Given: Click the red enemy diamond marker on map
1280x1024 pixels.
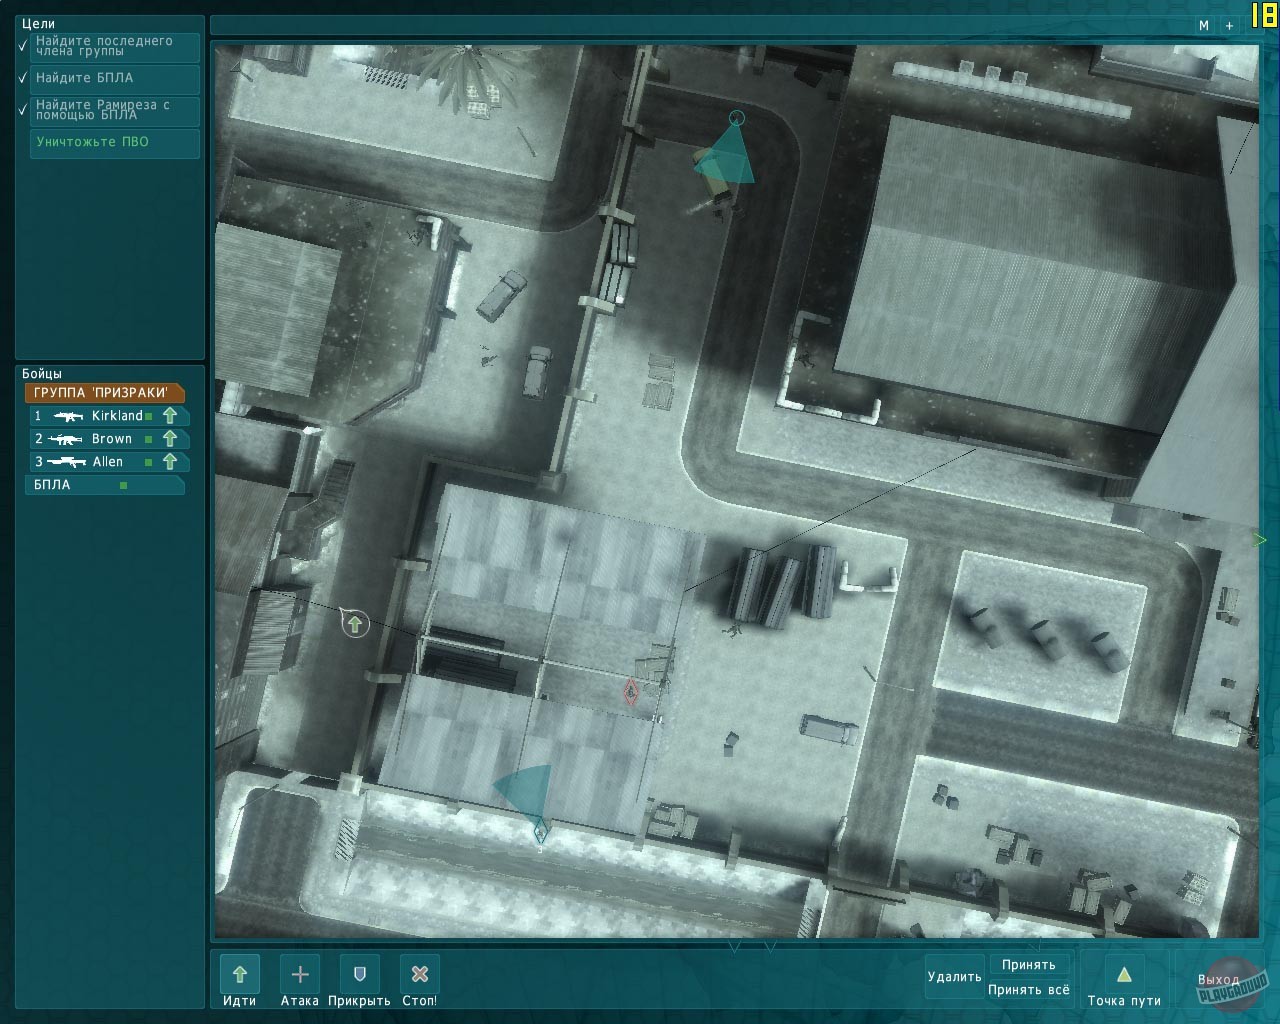Looking at the screenshot, I should (x=630, y=691).
